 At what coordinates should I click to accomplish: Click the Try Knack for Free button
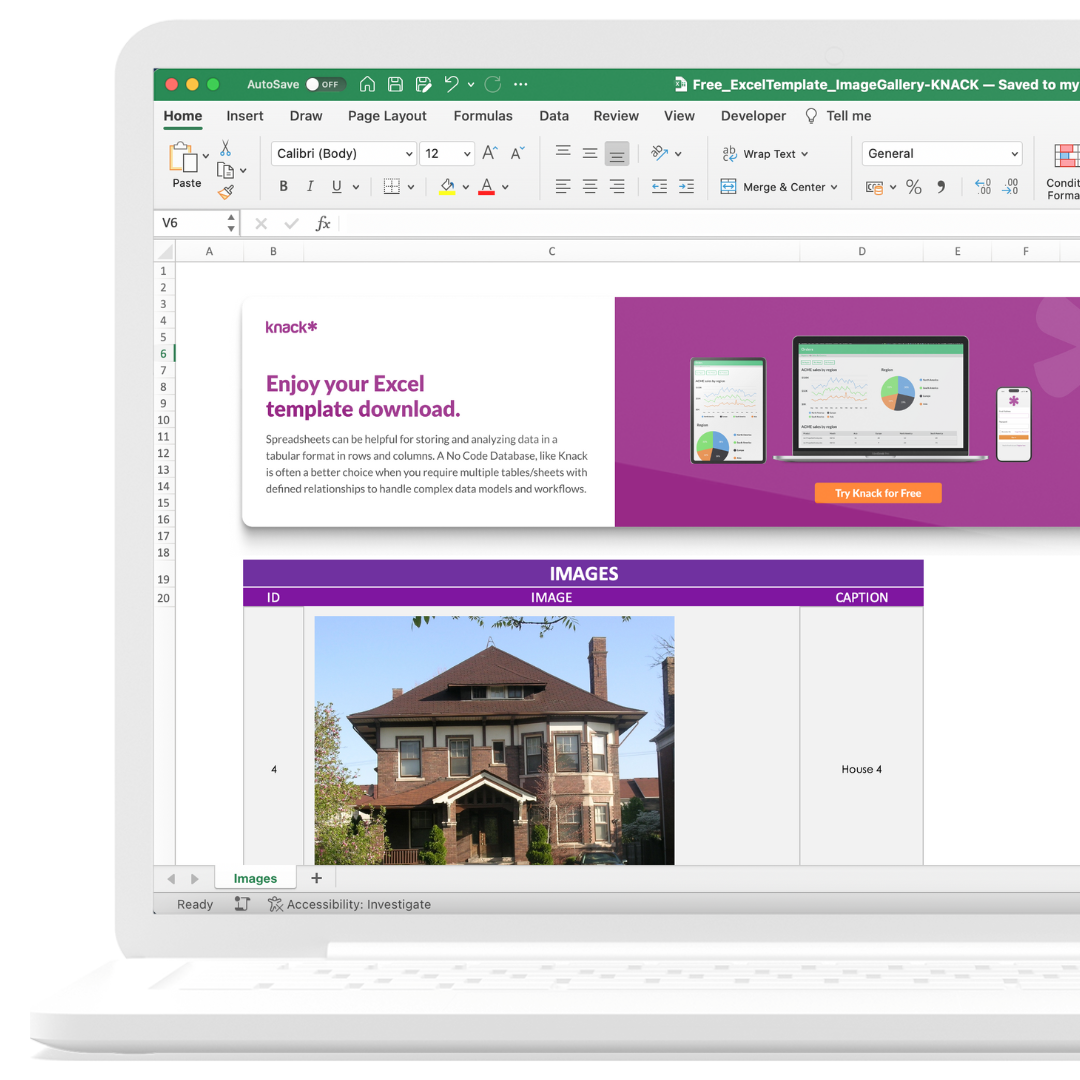pos(877,493)
